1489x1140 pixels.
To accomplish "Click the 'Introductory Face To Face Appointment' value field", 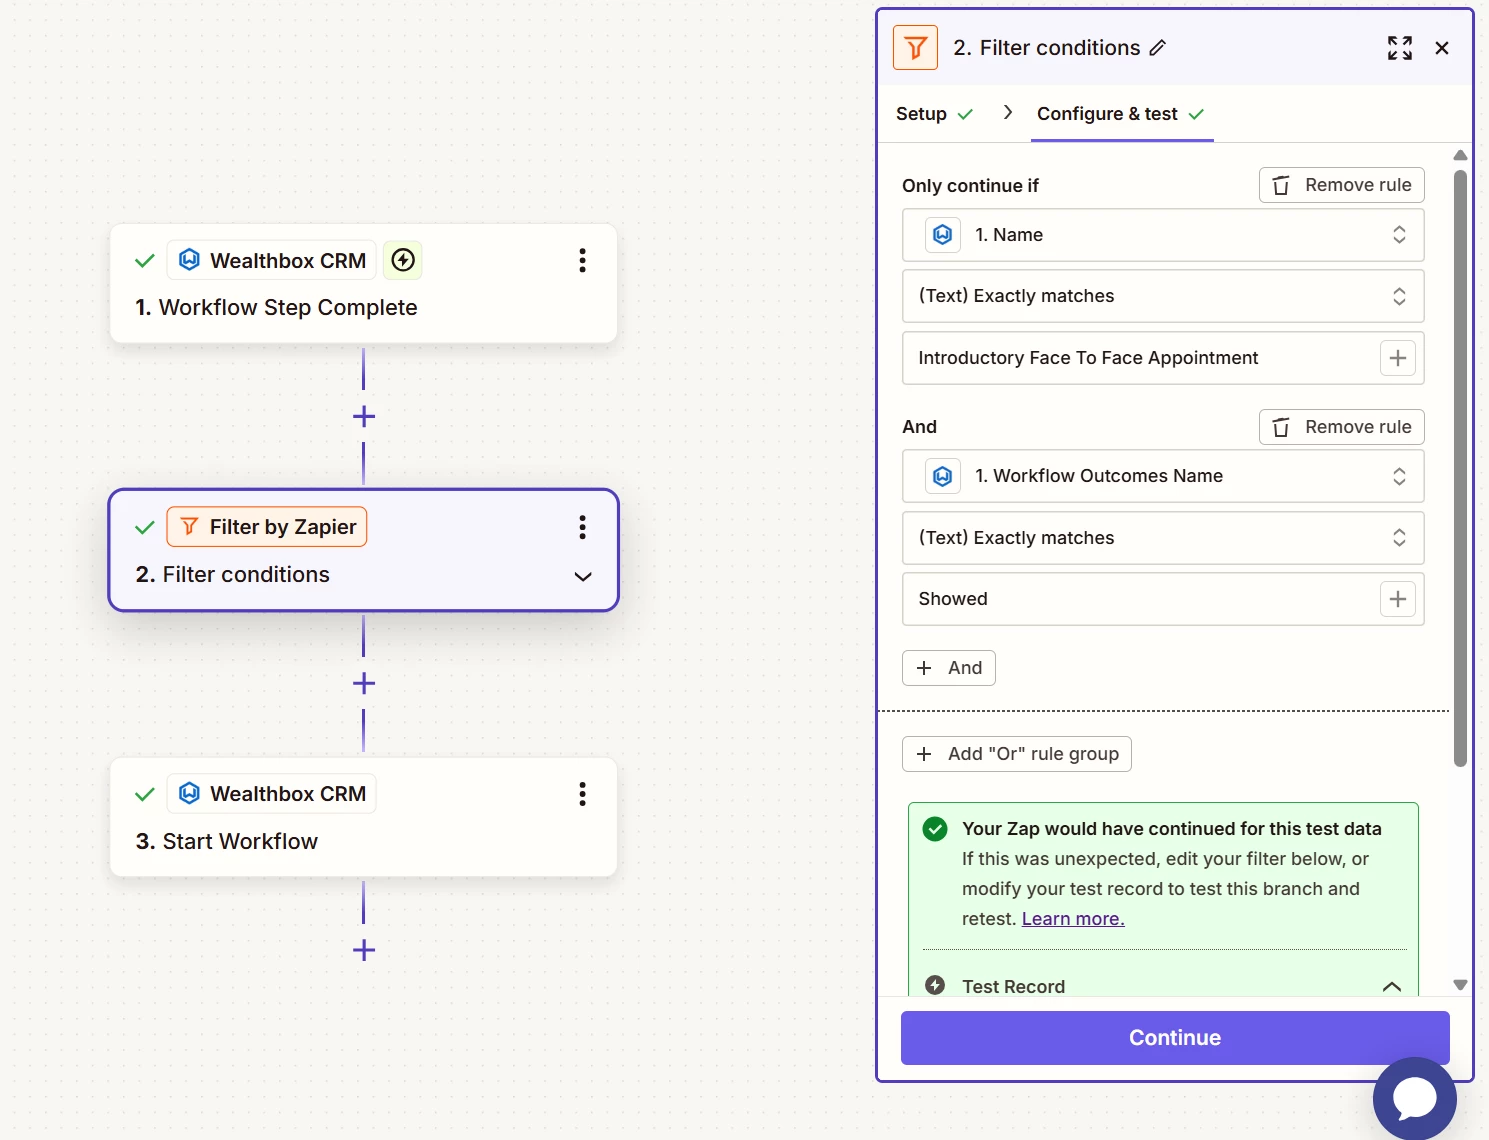I will (1163, 358).
